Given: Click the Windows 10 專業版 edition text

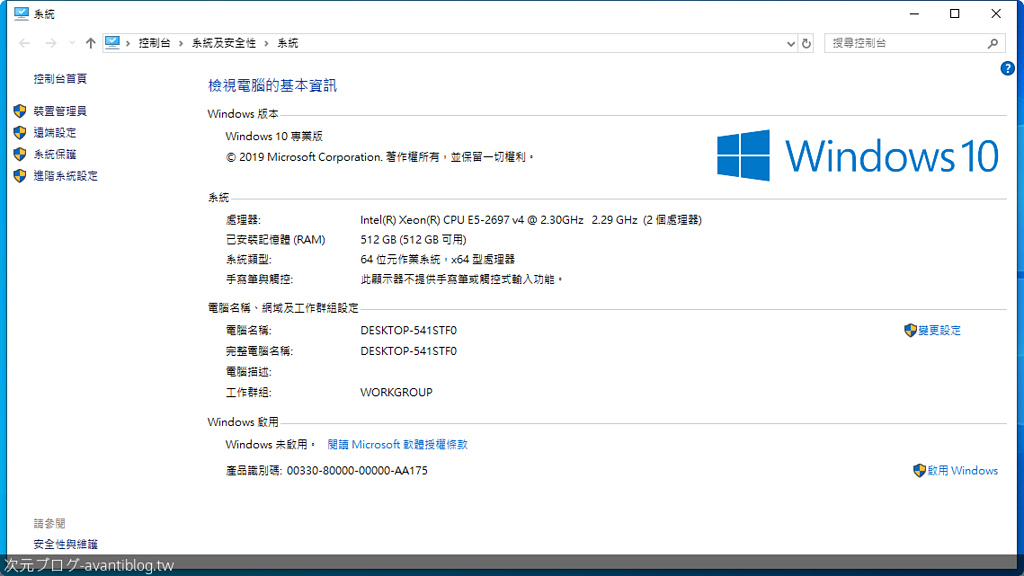Looking at the screenshot, I should pos(274,136).
